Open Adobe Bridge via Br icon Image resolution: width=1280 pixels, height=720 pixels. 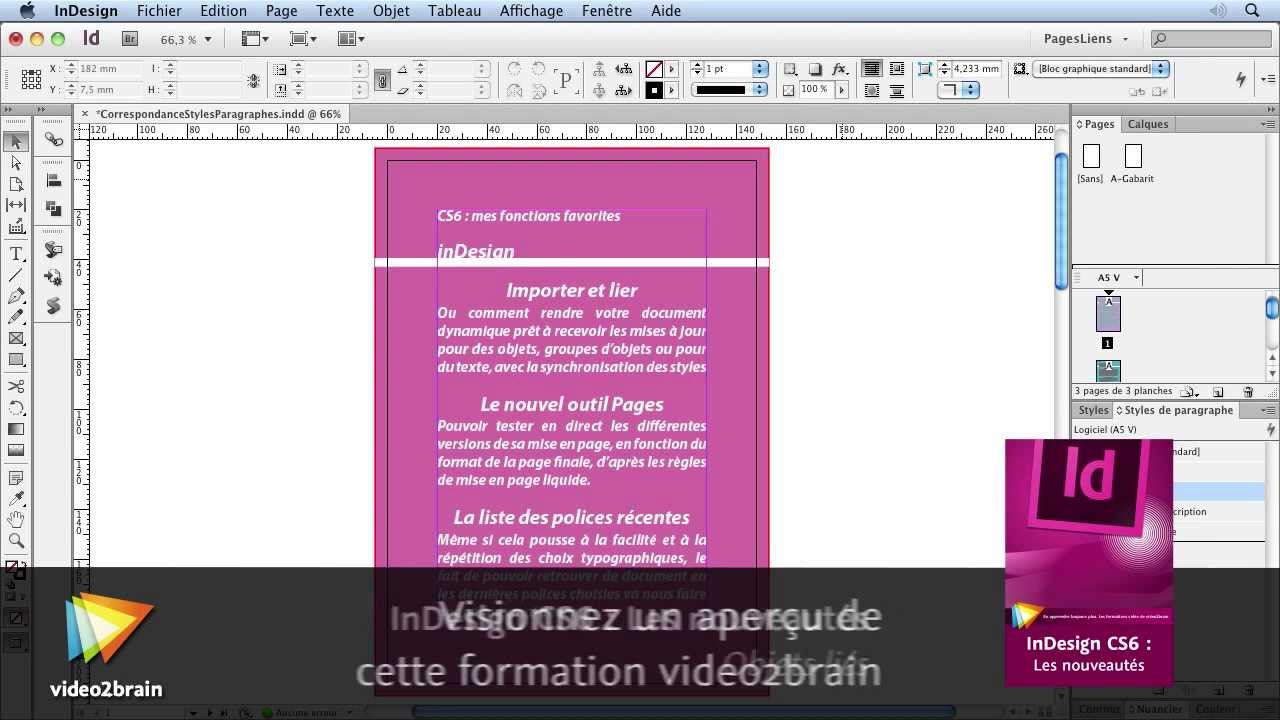point(130,39)
